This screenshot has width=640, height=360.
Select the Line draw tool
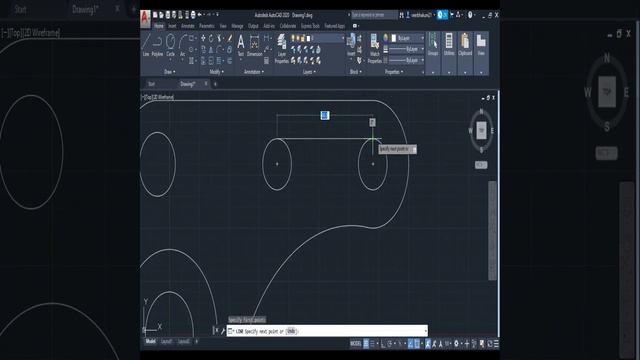click(x=146, y=45)
